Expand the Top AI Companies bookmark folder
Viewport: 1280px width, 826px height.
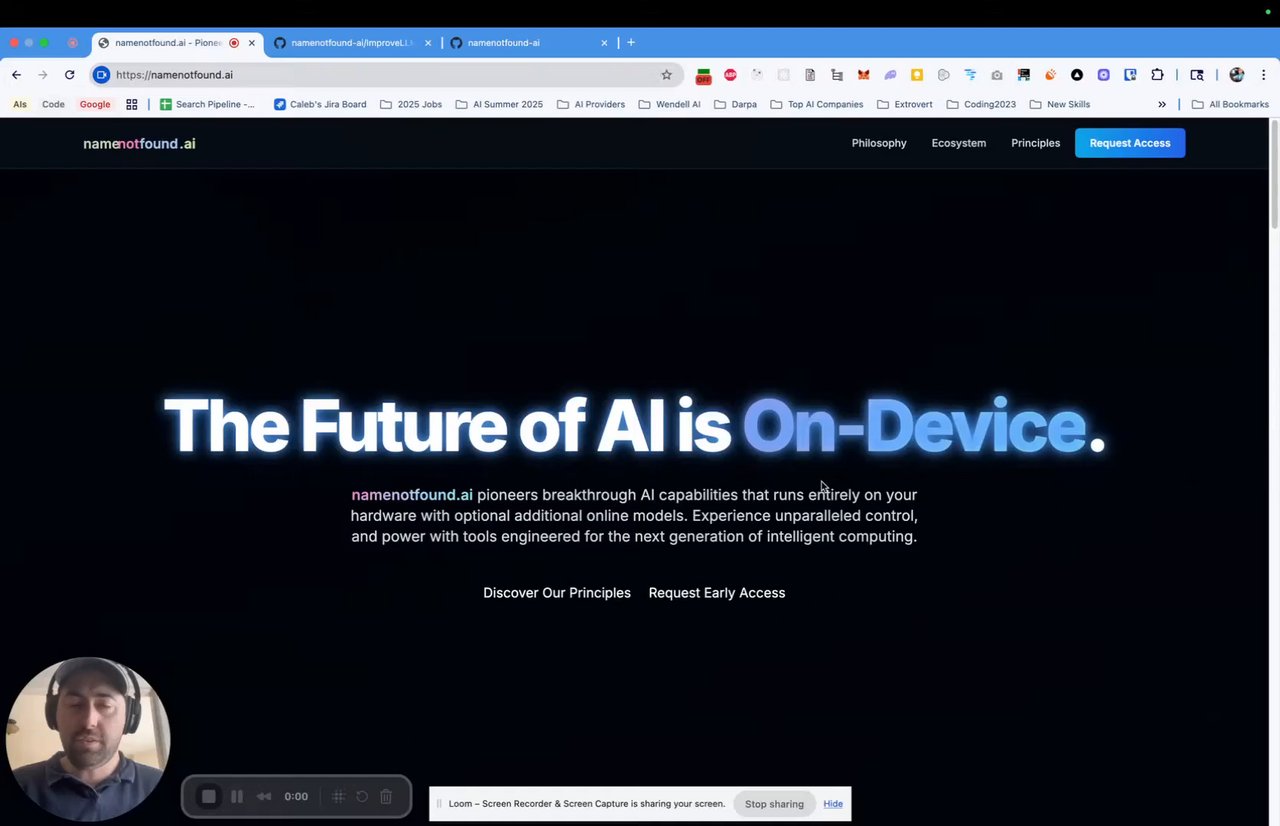(x=816, y=104)
